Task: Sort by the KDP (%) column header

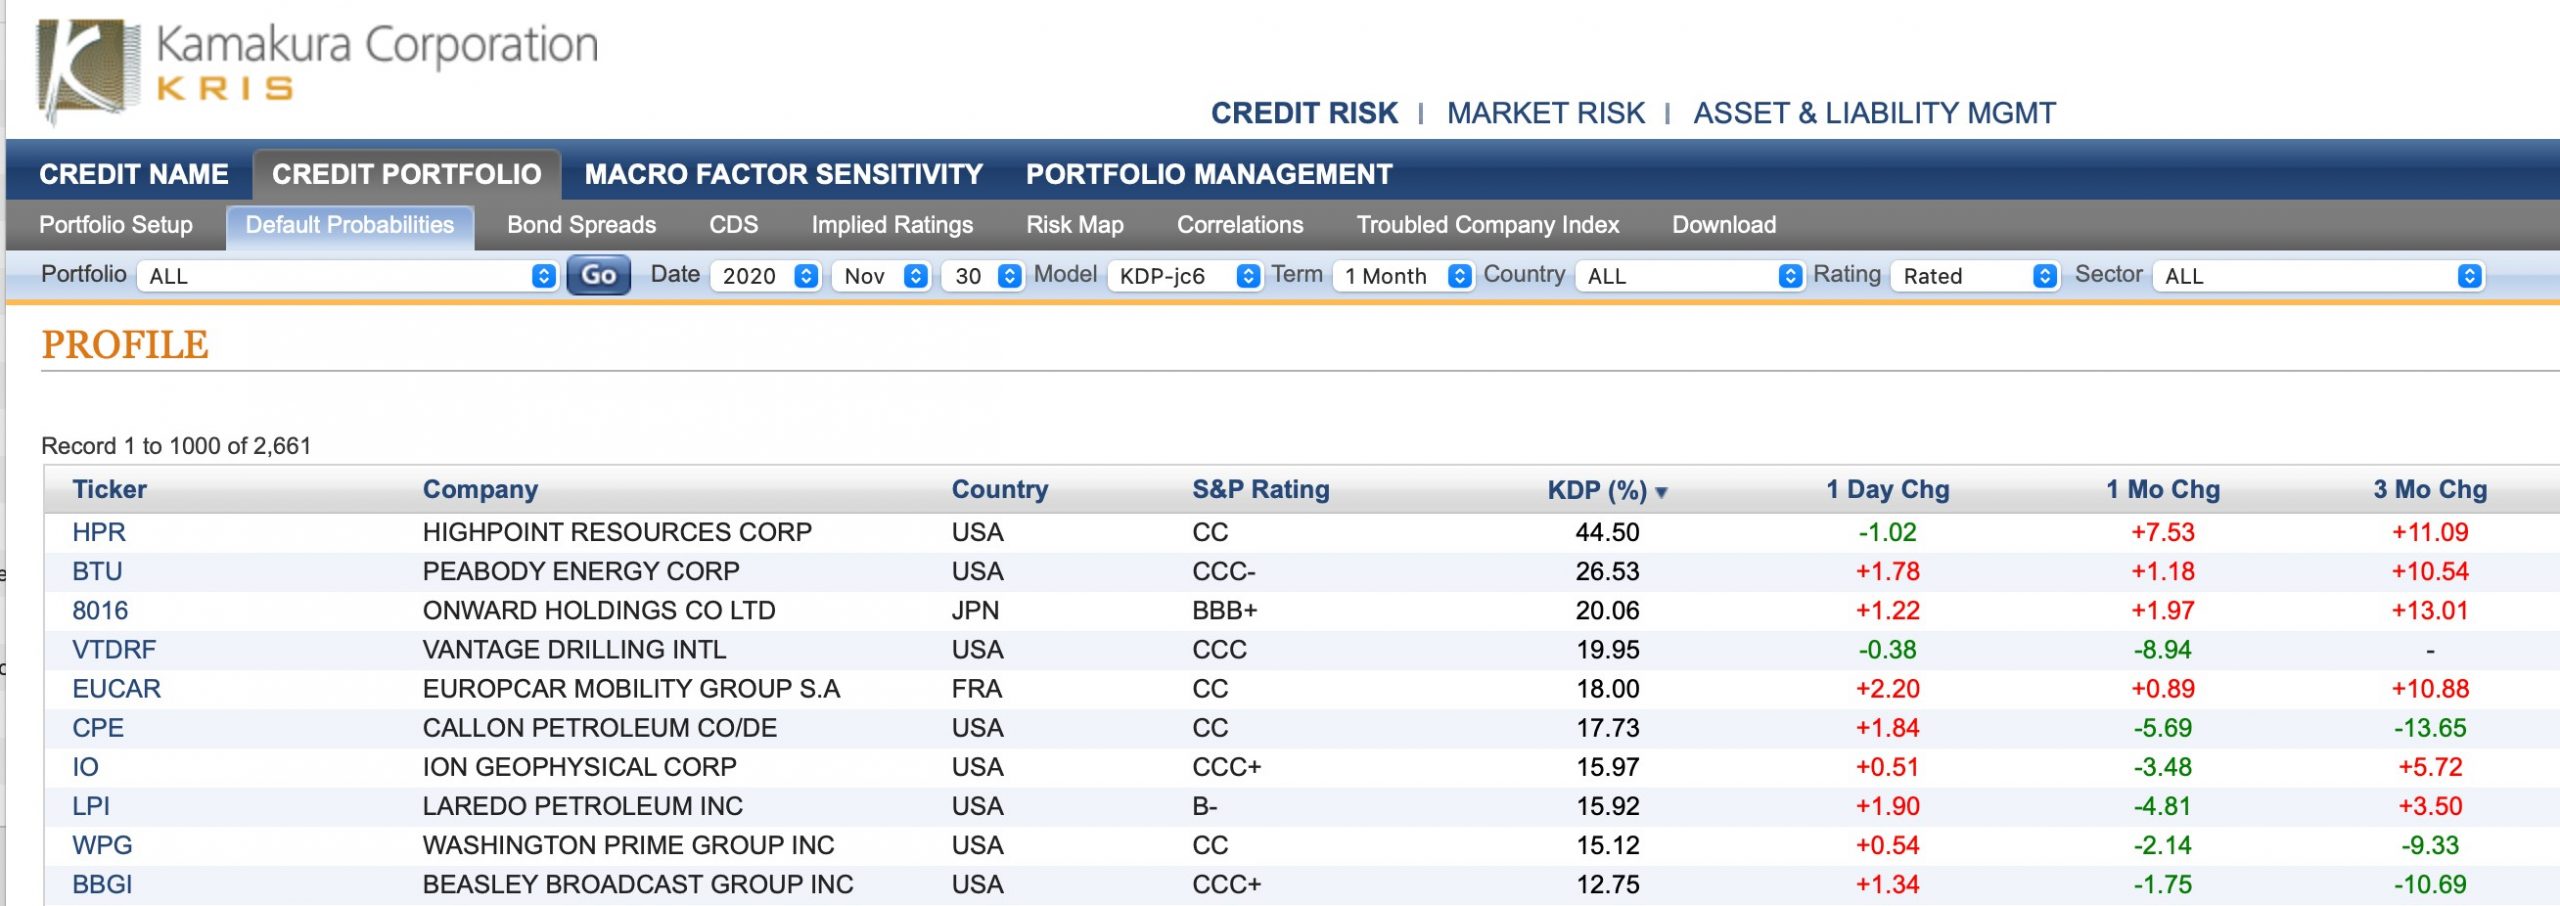Action: point(1597,490)
